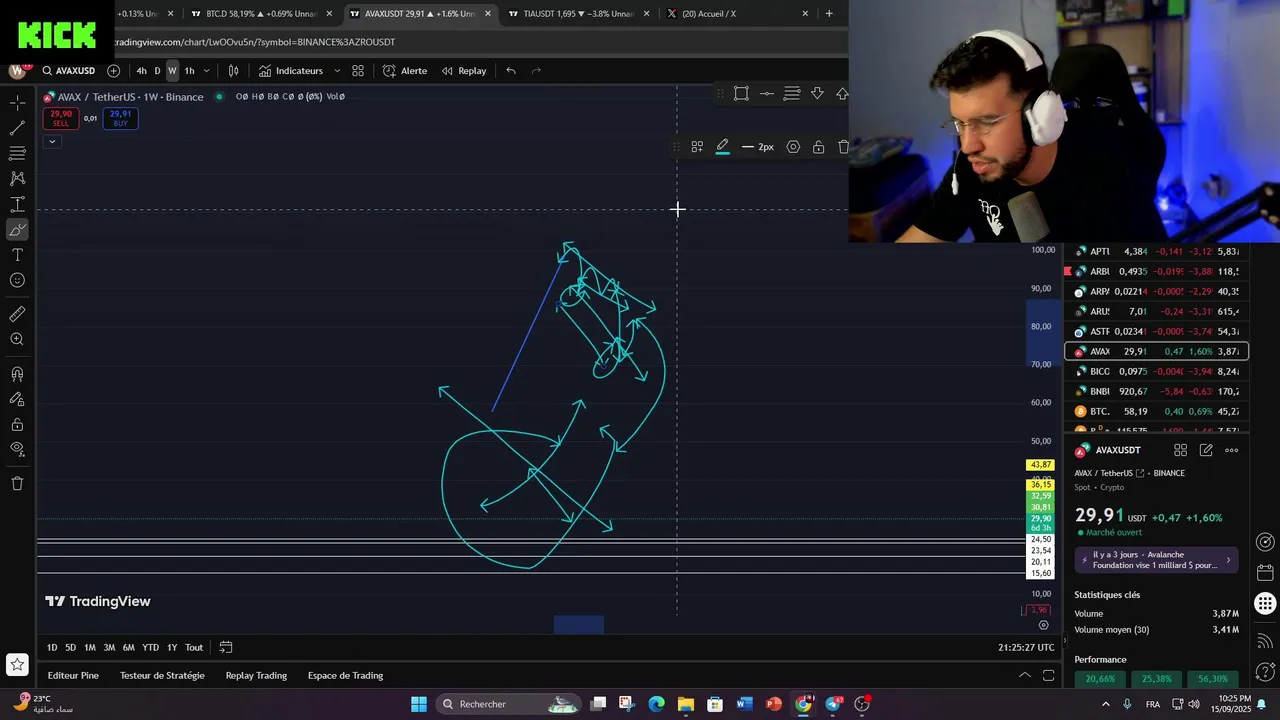Select the down arrow favorite tool
1280x720 pixels.
tap(817, 93)
